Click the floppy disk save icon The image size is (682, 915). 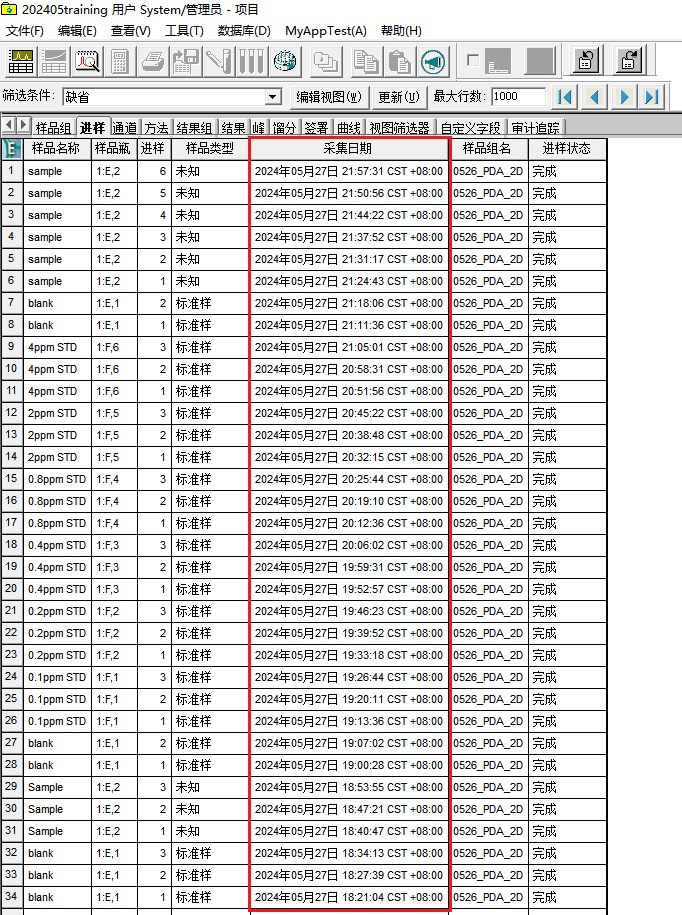tap(186, 61)
